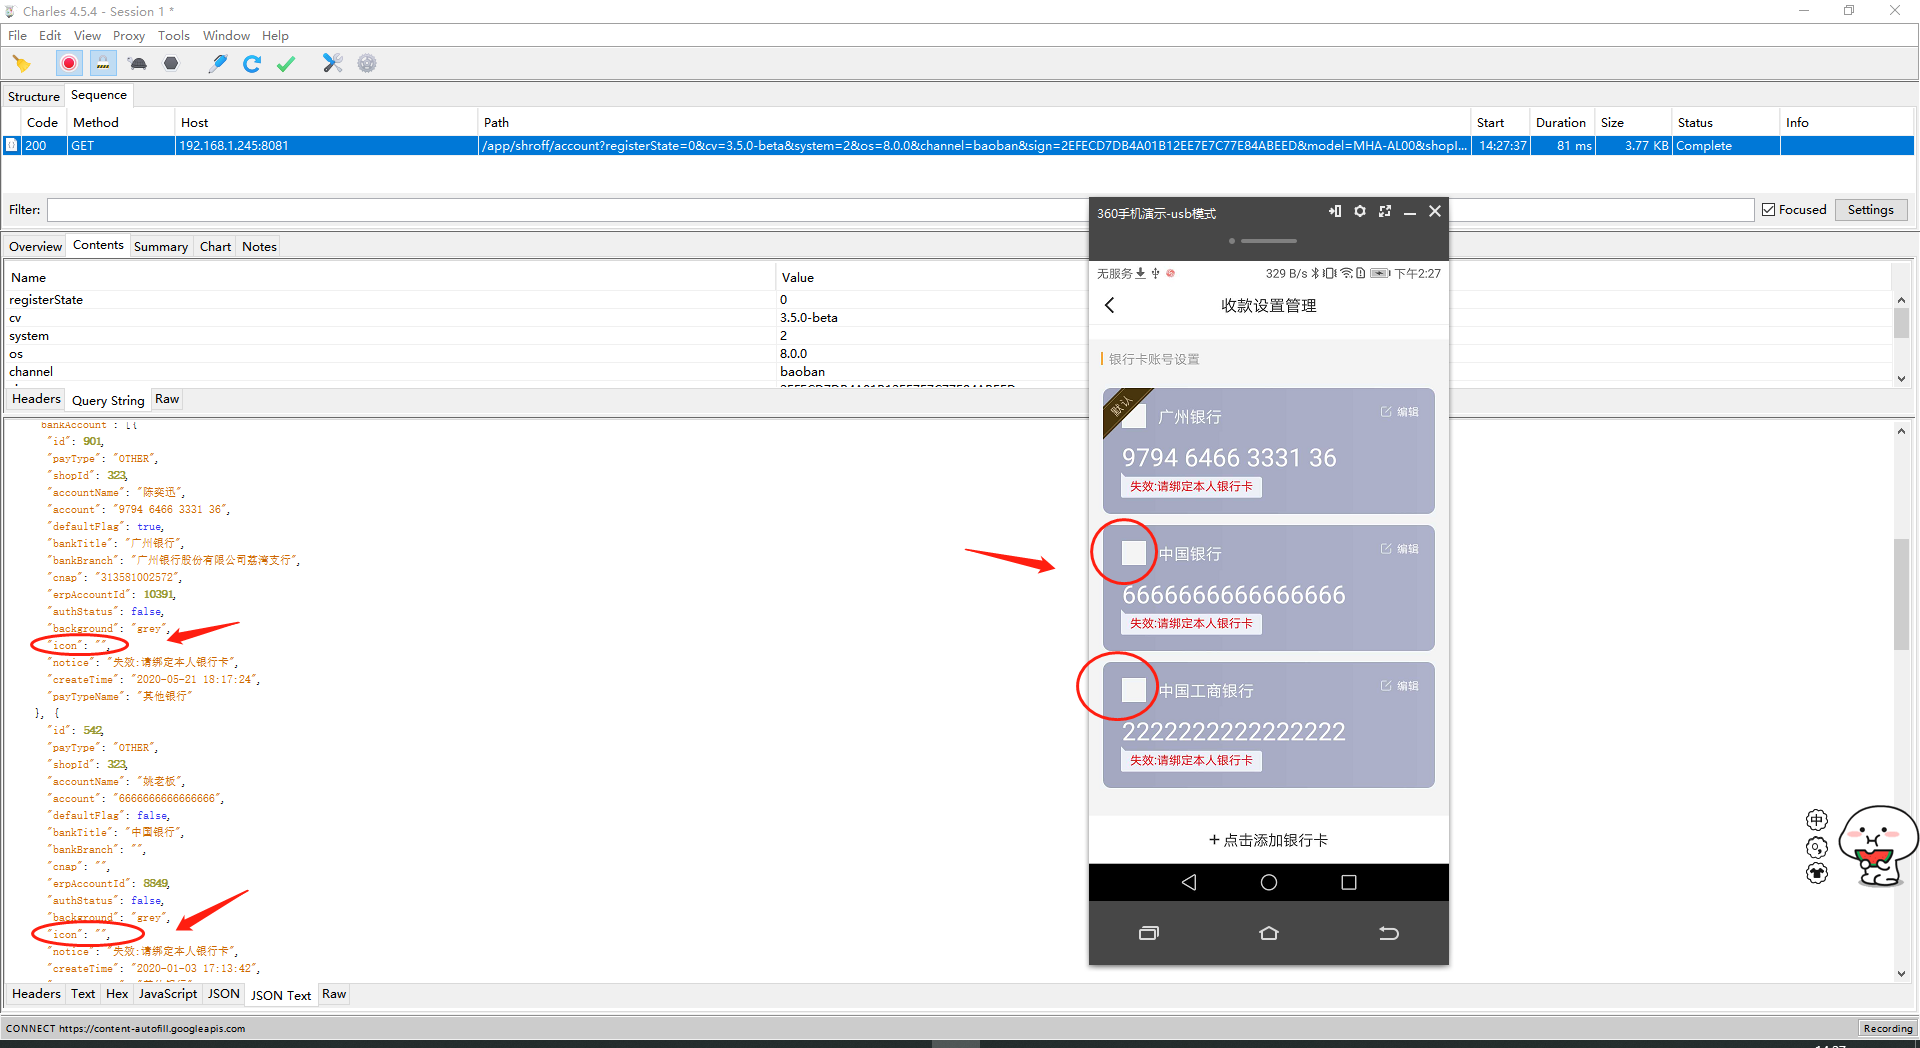Tap 编辑 on the 中国工商银行 card
The image size is (1920, 1048).
pos(1400,686)
